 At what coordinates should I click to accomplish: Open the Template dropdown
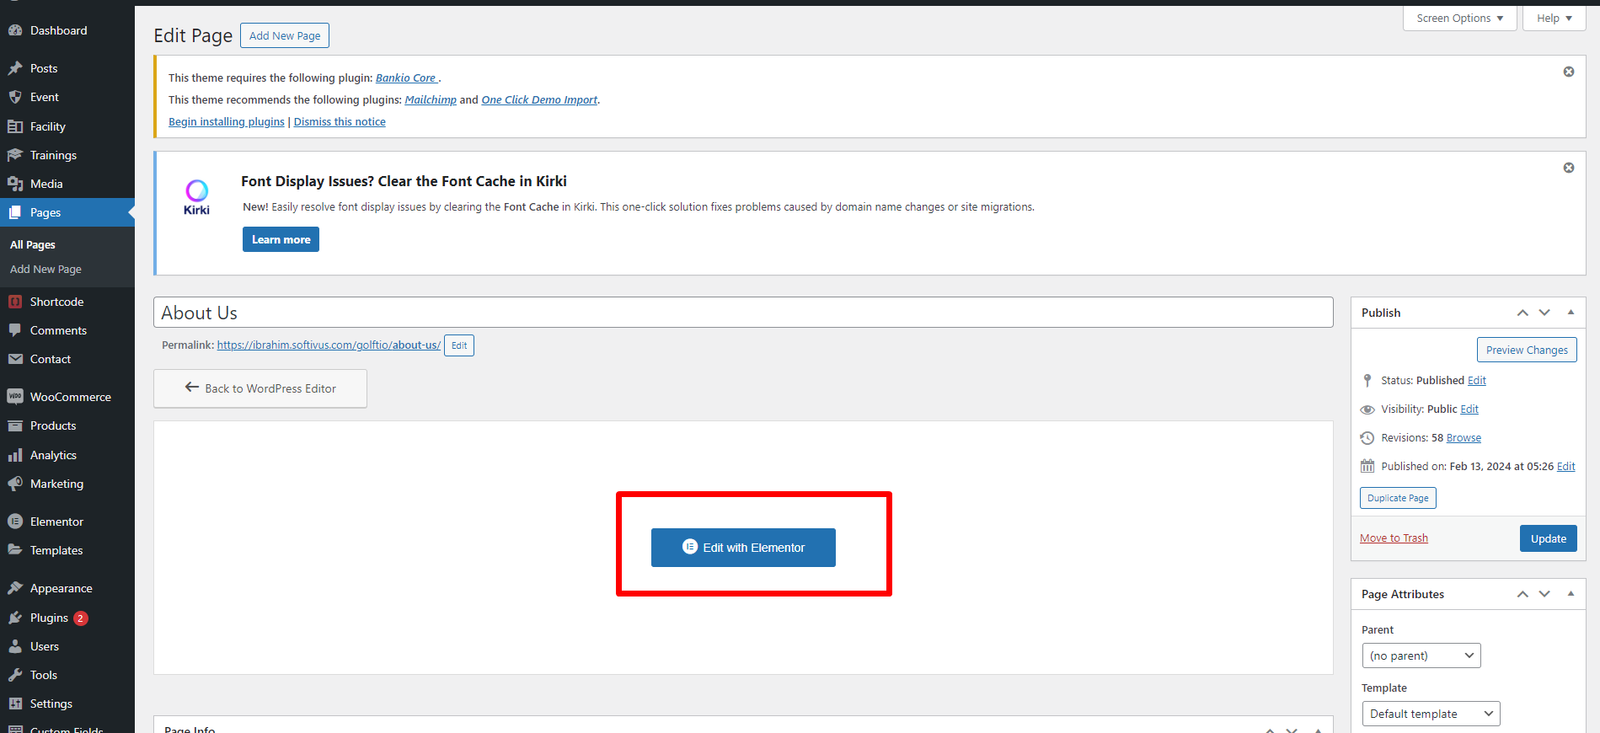[1430, 714]
